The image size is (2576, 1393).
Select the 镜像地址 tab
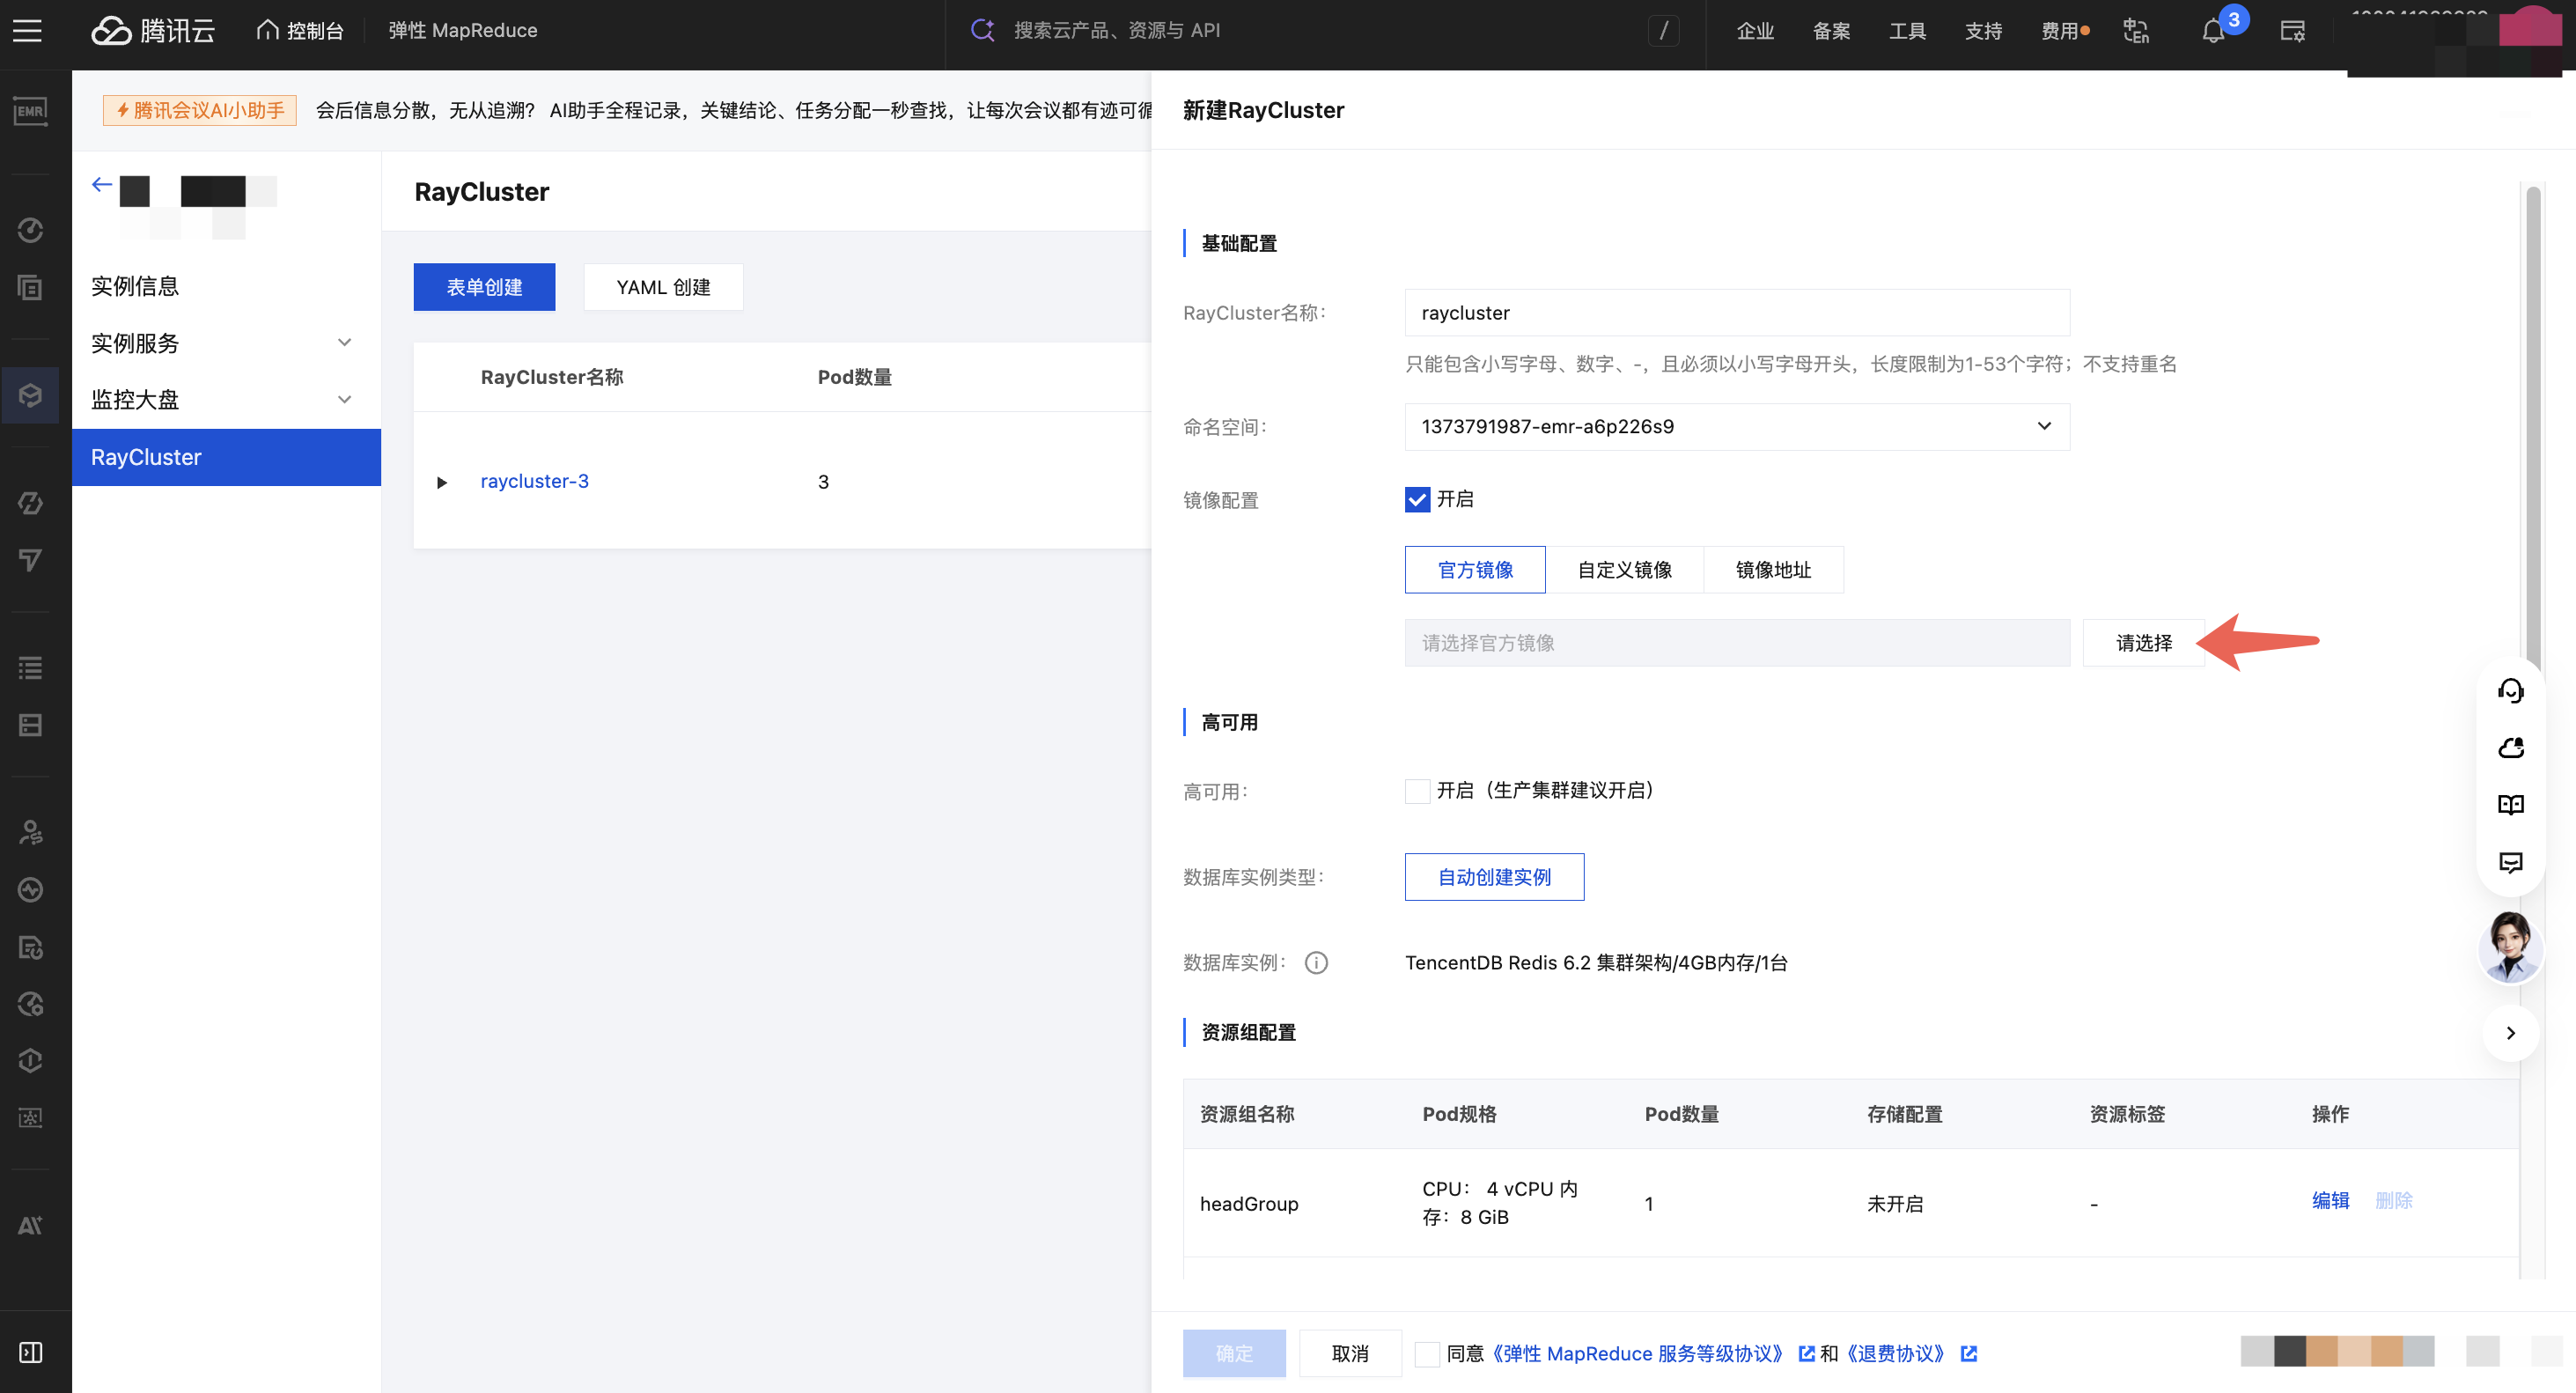pos(1773,570)
